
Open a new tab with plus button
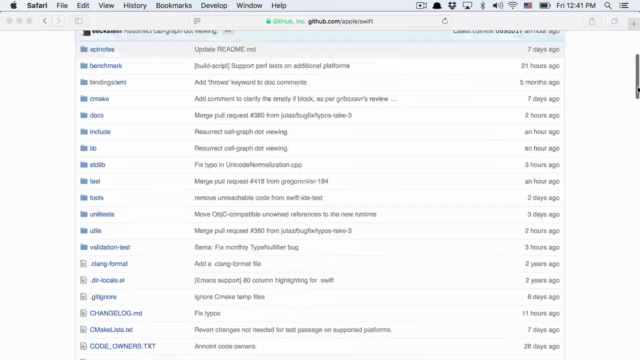[x=633, y=24]
